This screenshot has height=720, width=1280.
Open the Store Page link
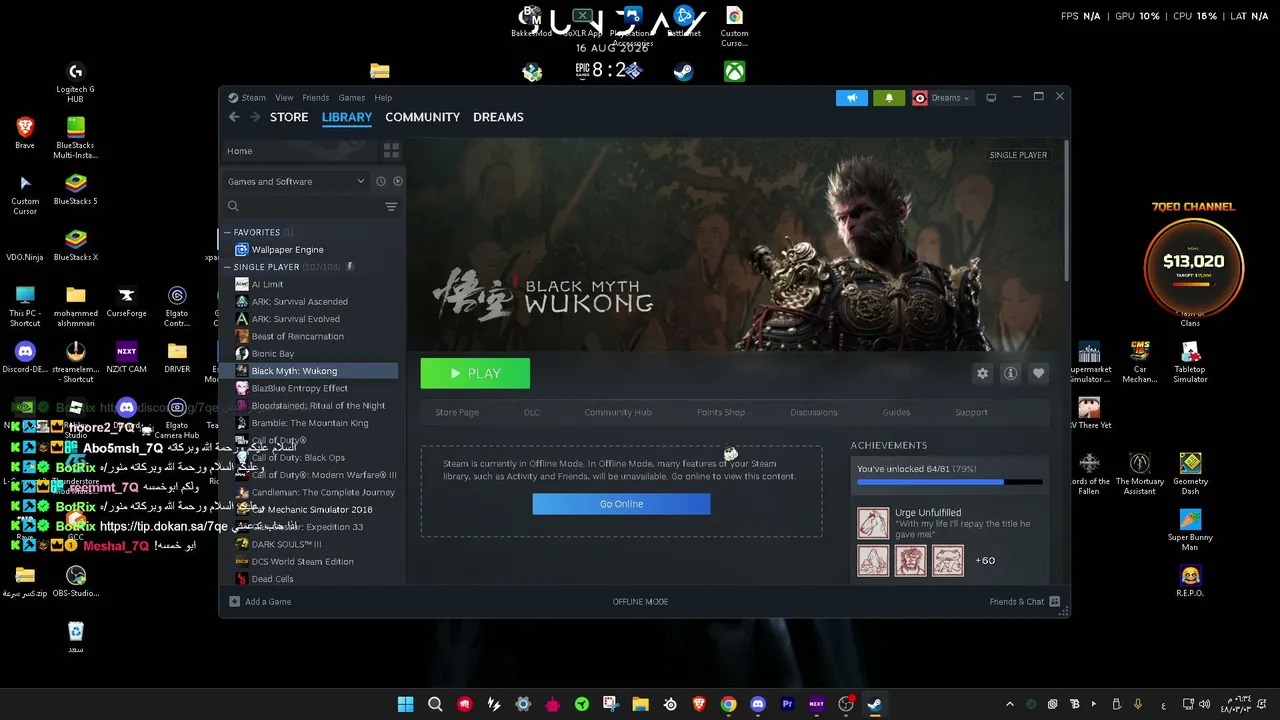(457, 412)
